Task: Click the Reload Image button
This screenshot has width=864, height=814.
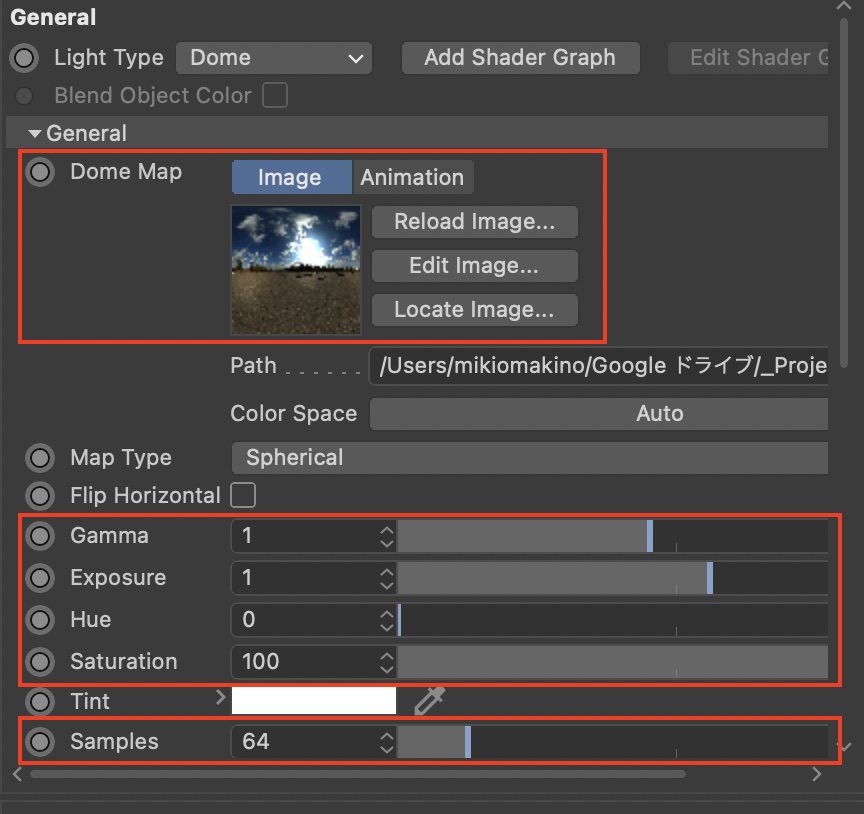Action: coord(474,222)
